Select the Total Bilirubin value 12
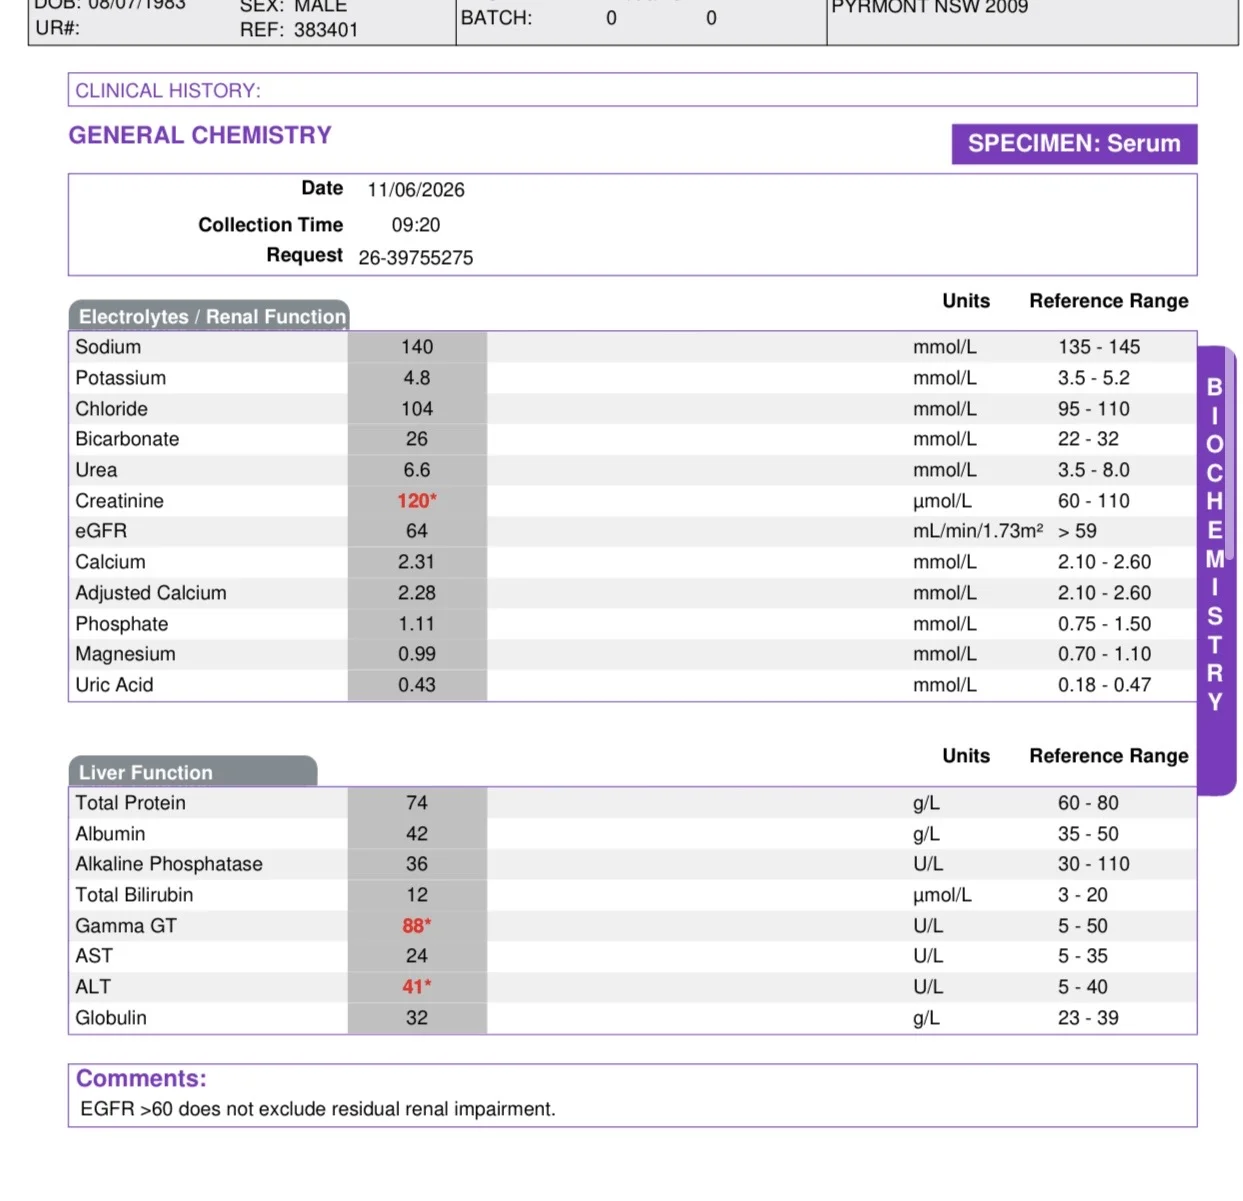Screen dimensions: 1243x1201 (417, 895)
